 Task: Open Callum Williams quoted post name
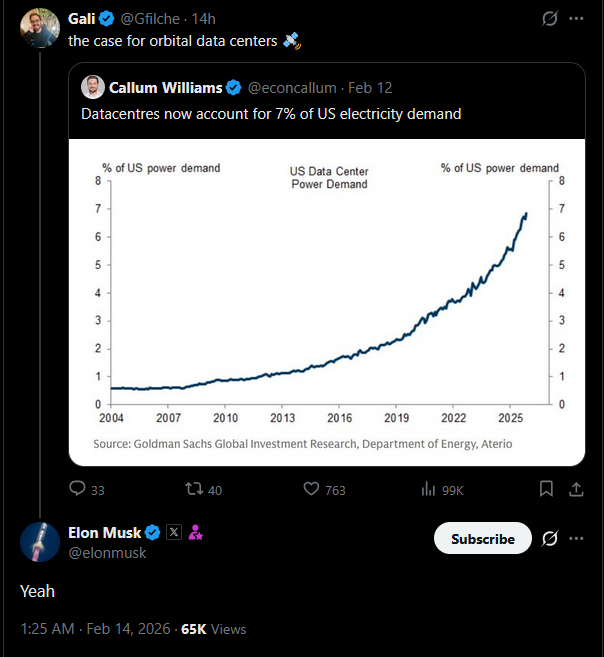pos(165,87)
